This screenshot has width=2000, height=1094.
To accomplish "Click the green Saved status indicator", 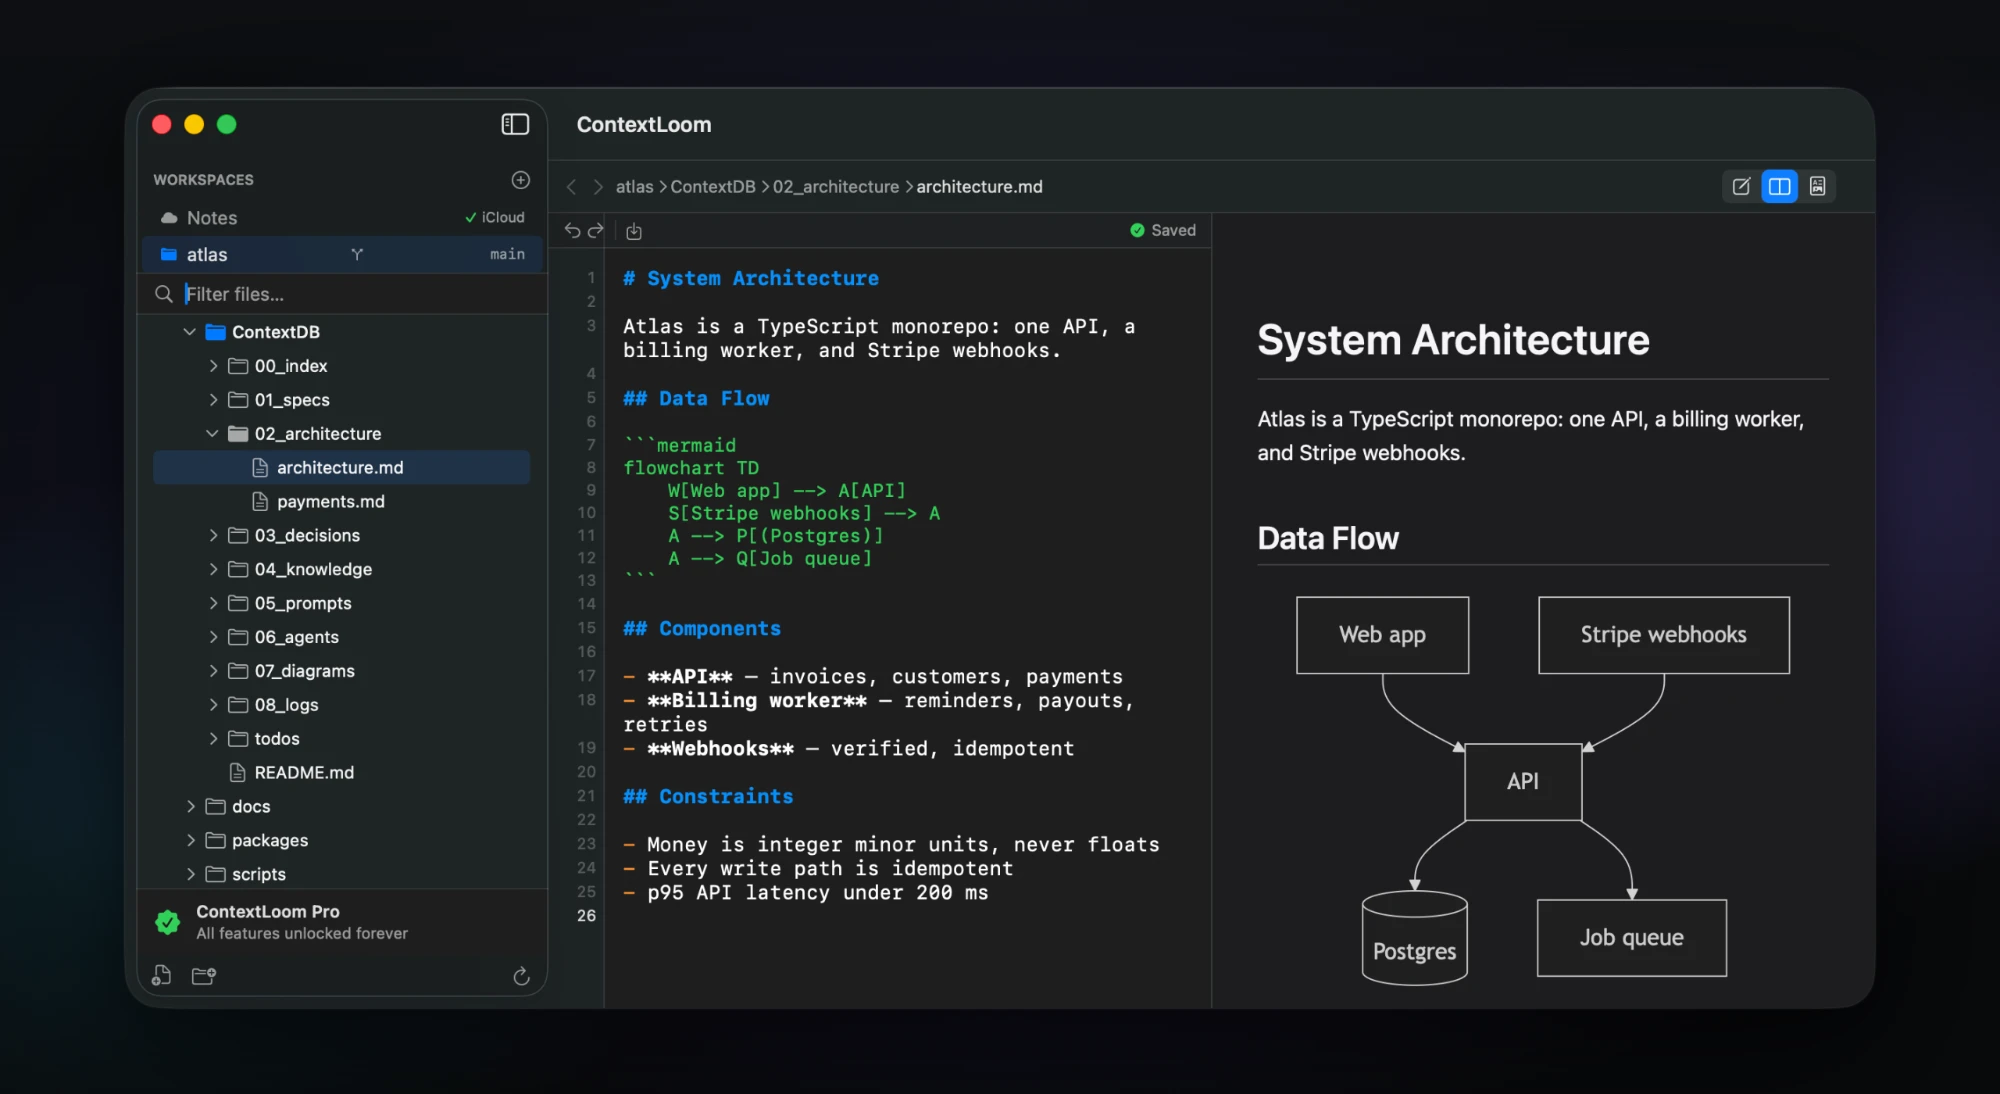I will pyautogui.click(x=1163, y=230).
